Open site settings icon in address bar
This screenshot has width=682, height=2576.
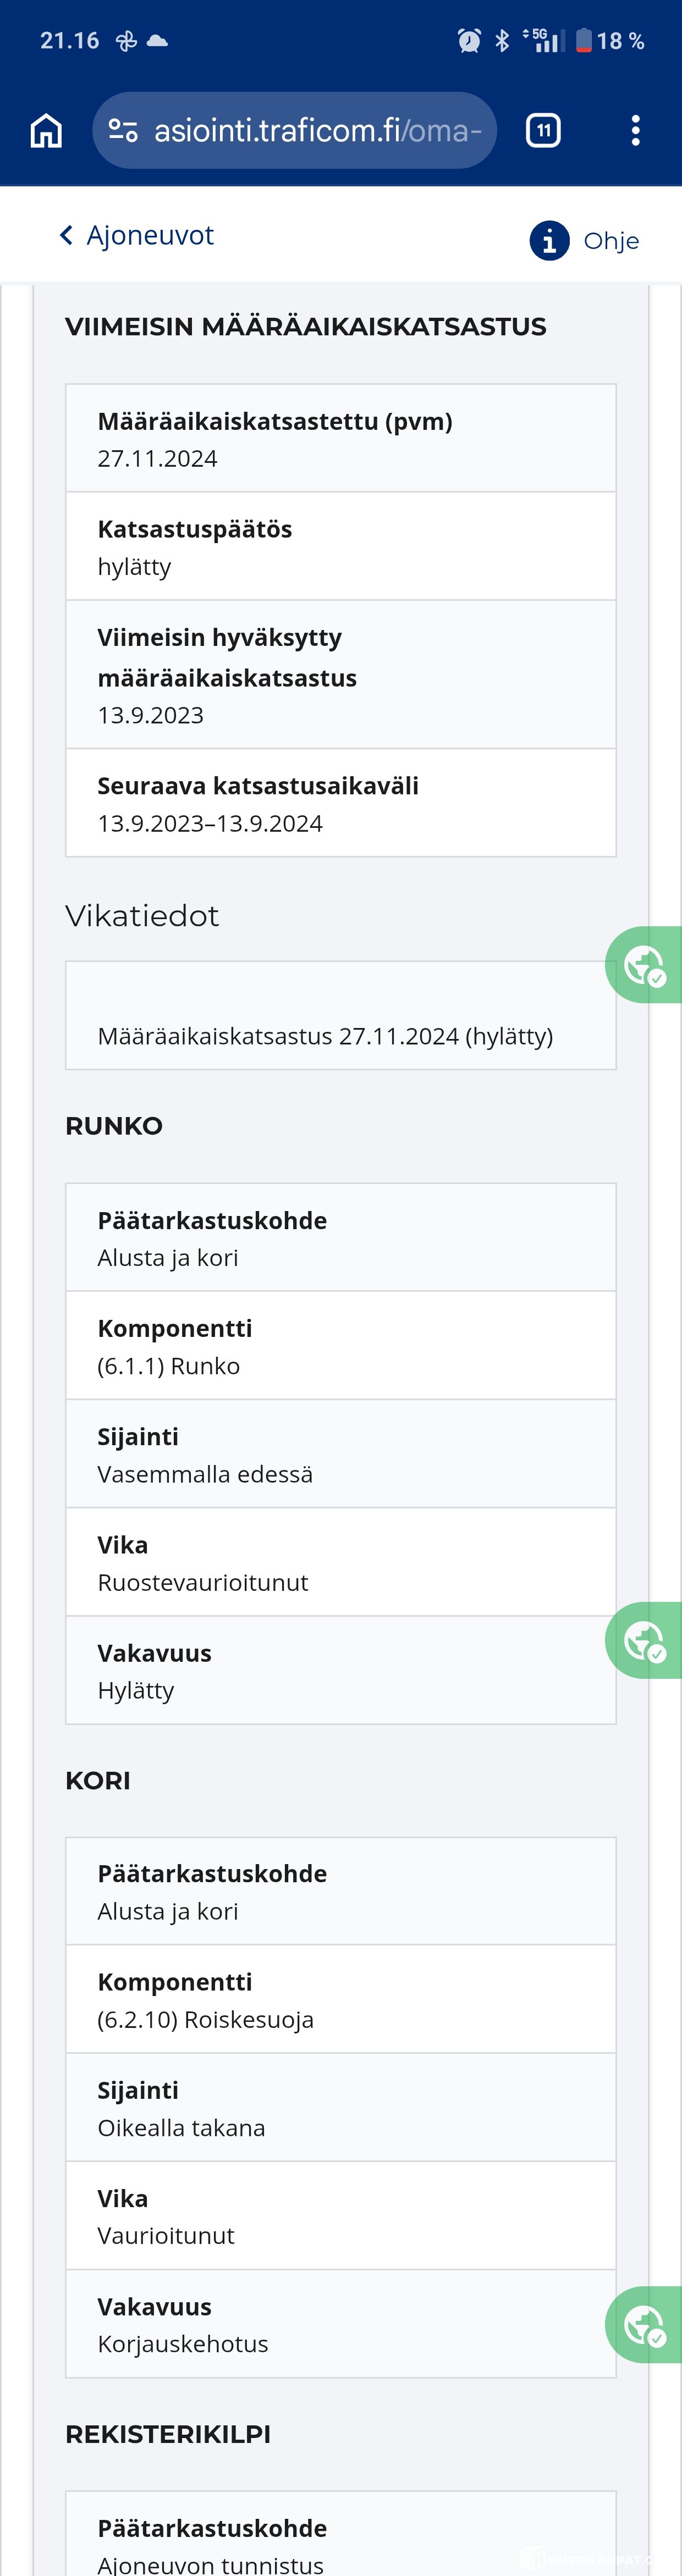(122, 131)
